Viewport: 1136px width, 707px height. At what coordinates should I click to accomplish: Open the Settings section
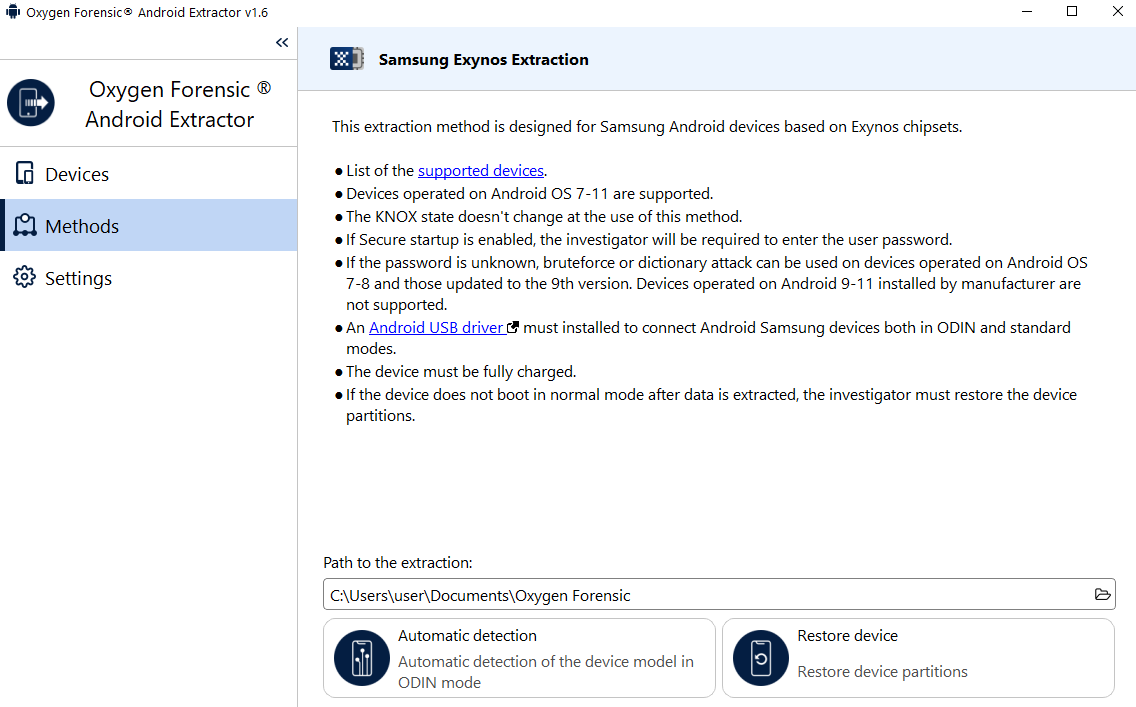tap(149, 278)
